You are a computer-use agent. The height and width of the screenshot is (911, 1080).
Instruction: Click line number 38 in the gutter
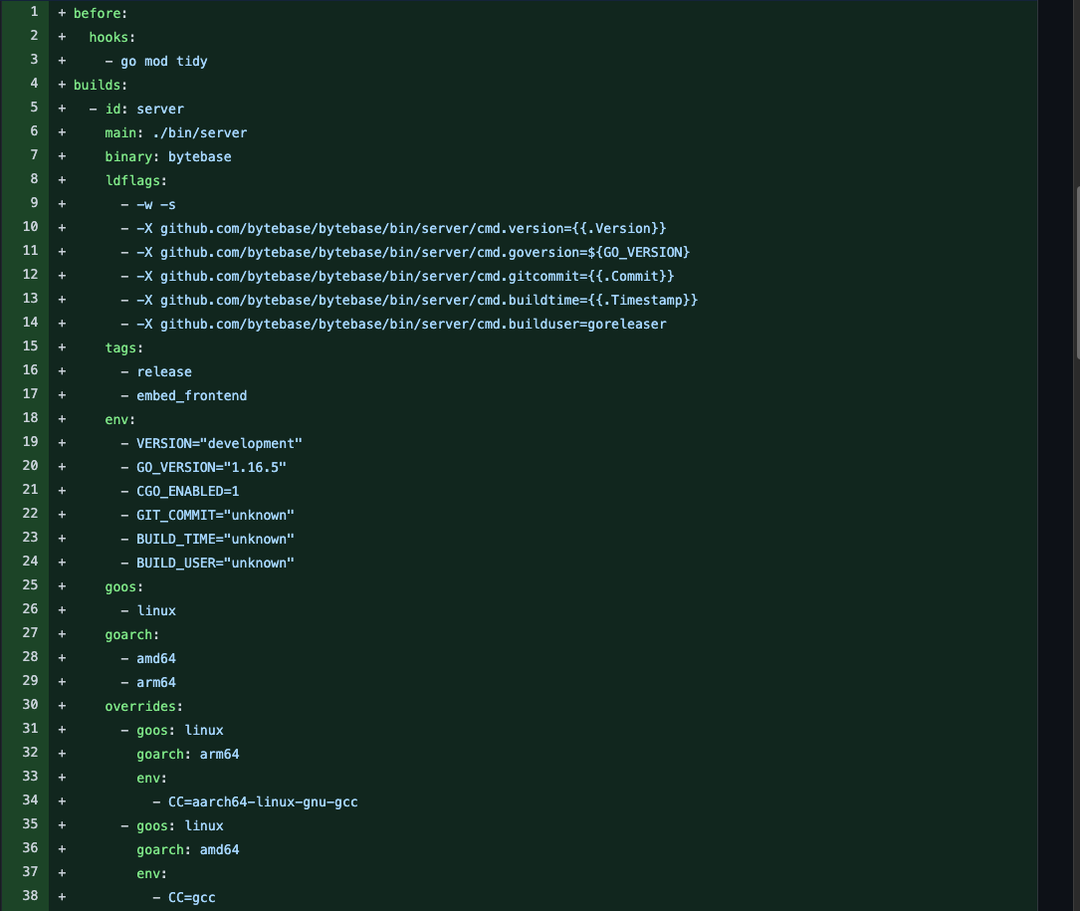(30, 897)
